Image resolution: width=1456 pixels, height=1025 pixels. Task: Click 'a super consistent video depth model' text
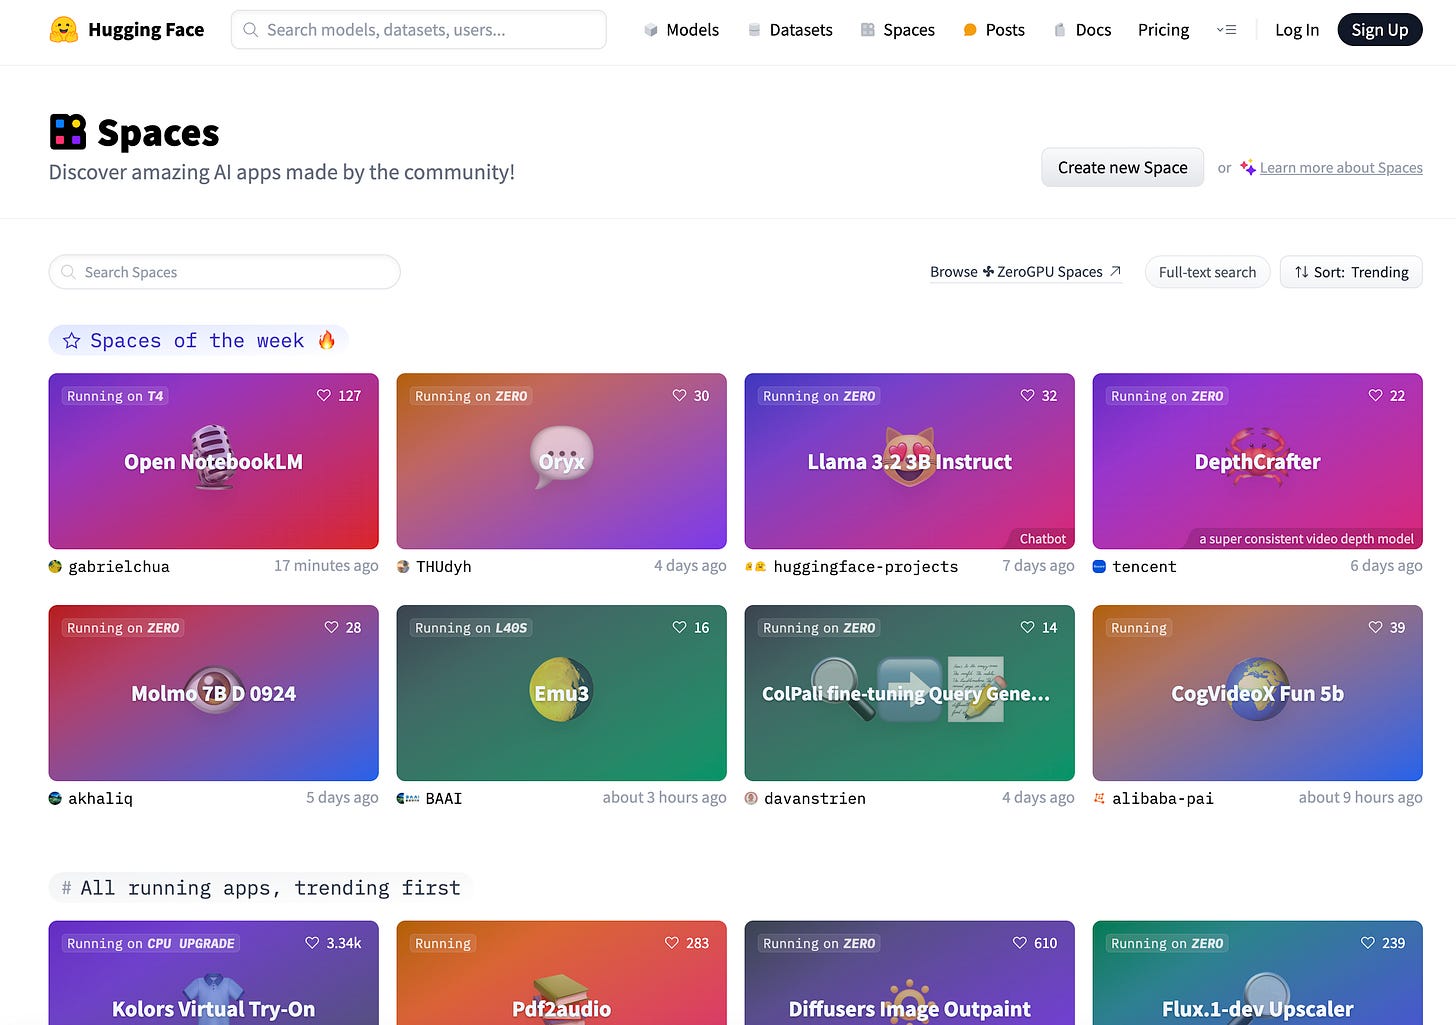tap(1306, 539)
